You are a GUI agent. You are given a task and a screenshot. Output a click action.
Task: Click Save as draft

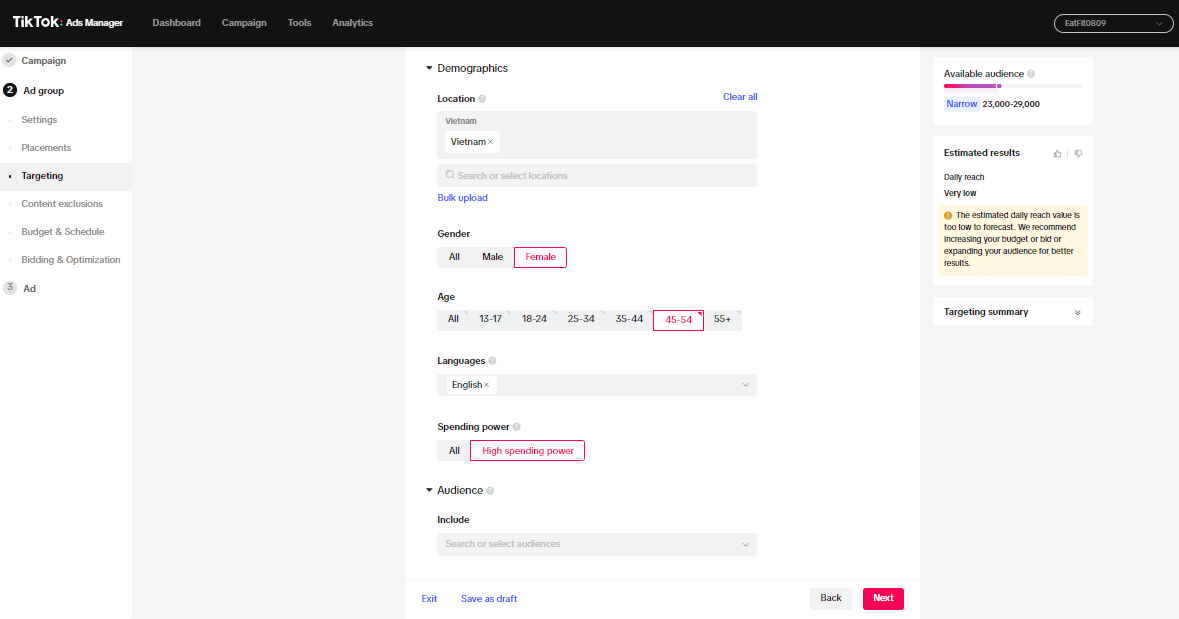(x=489, y=599)
